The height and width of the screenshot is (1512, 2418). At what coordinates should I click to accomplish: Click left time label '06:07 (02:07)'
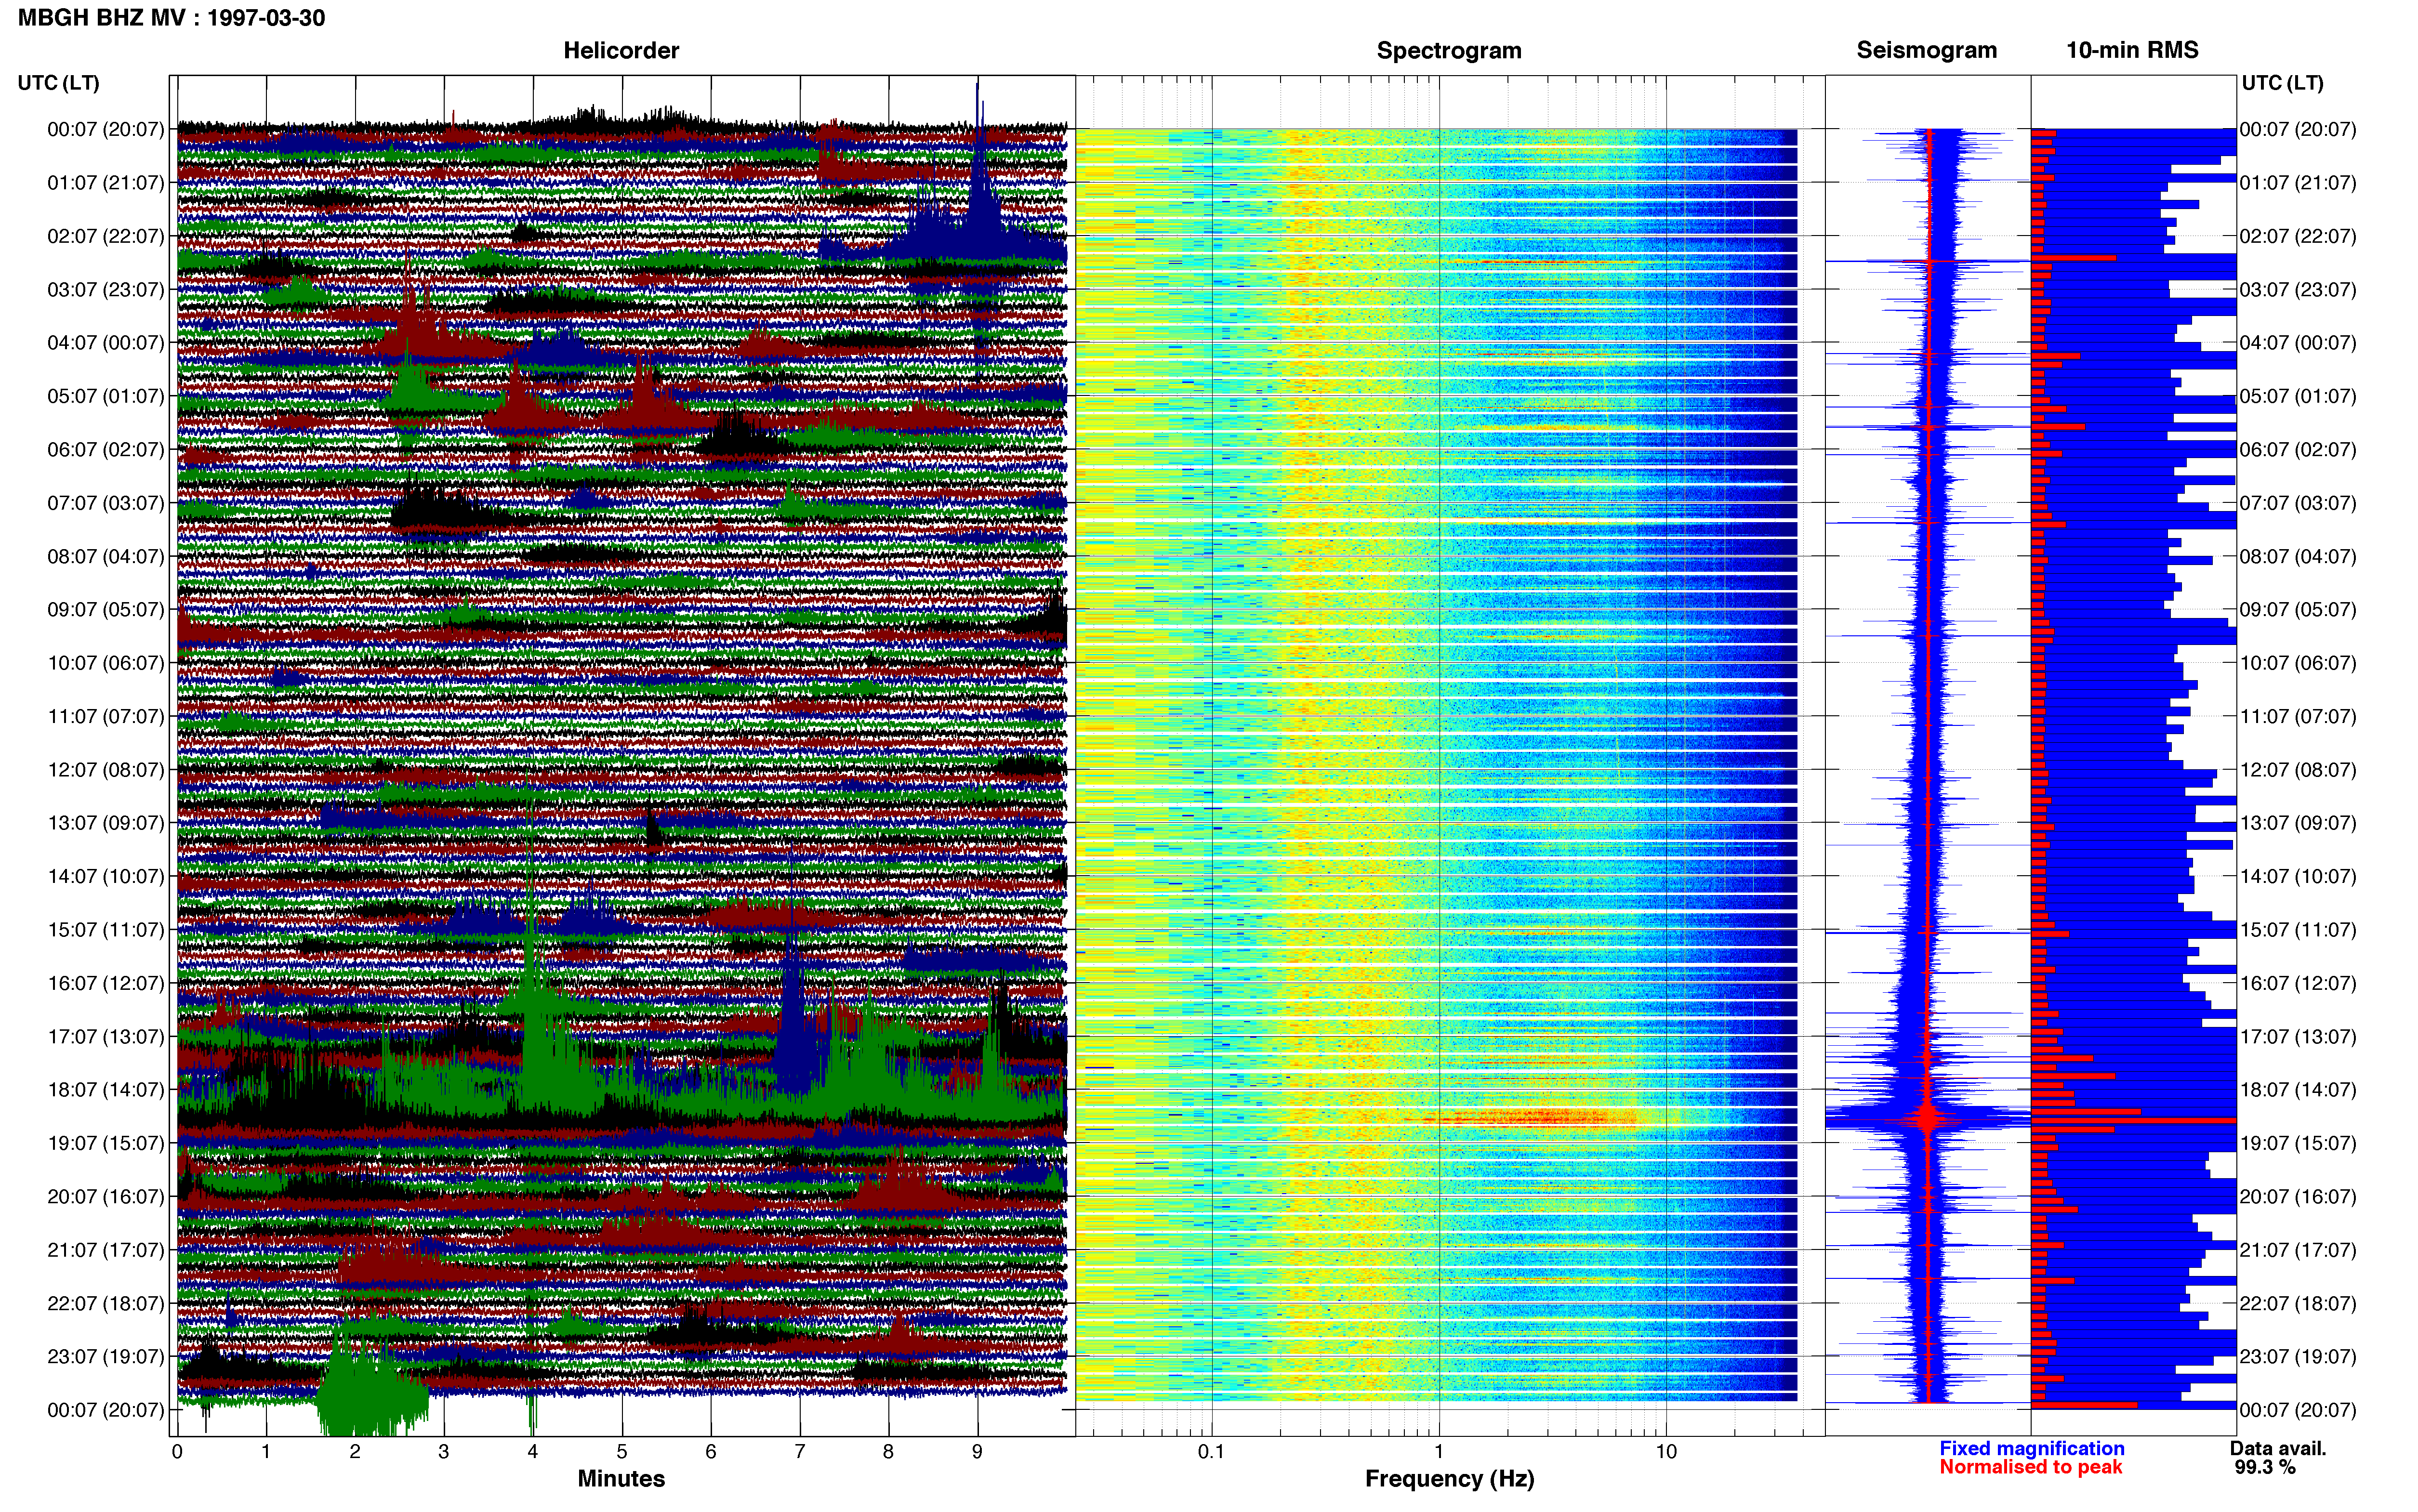tap(105, 450)
